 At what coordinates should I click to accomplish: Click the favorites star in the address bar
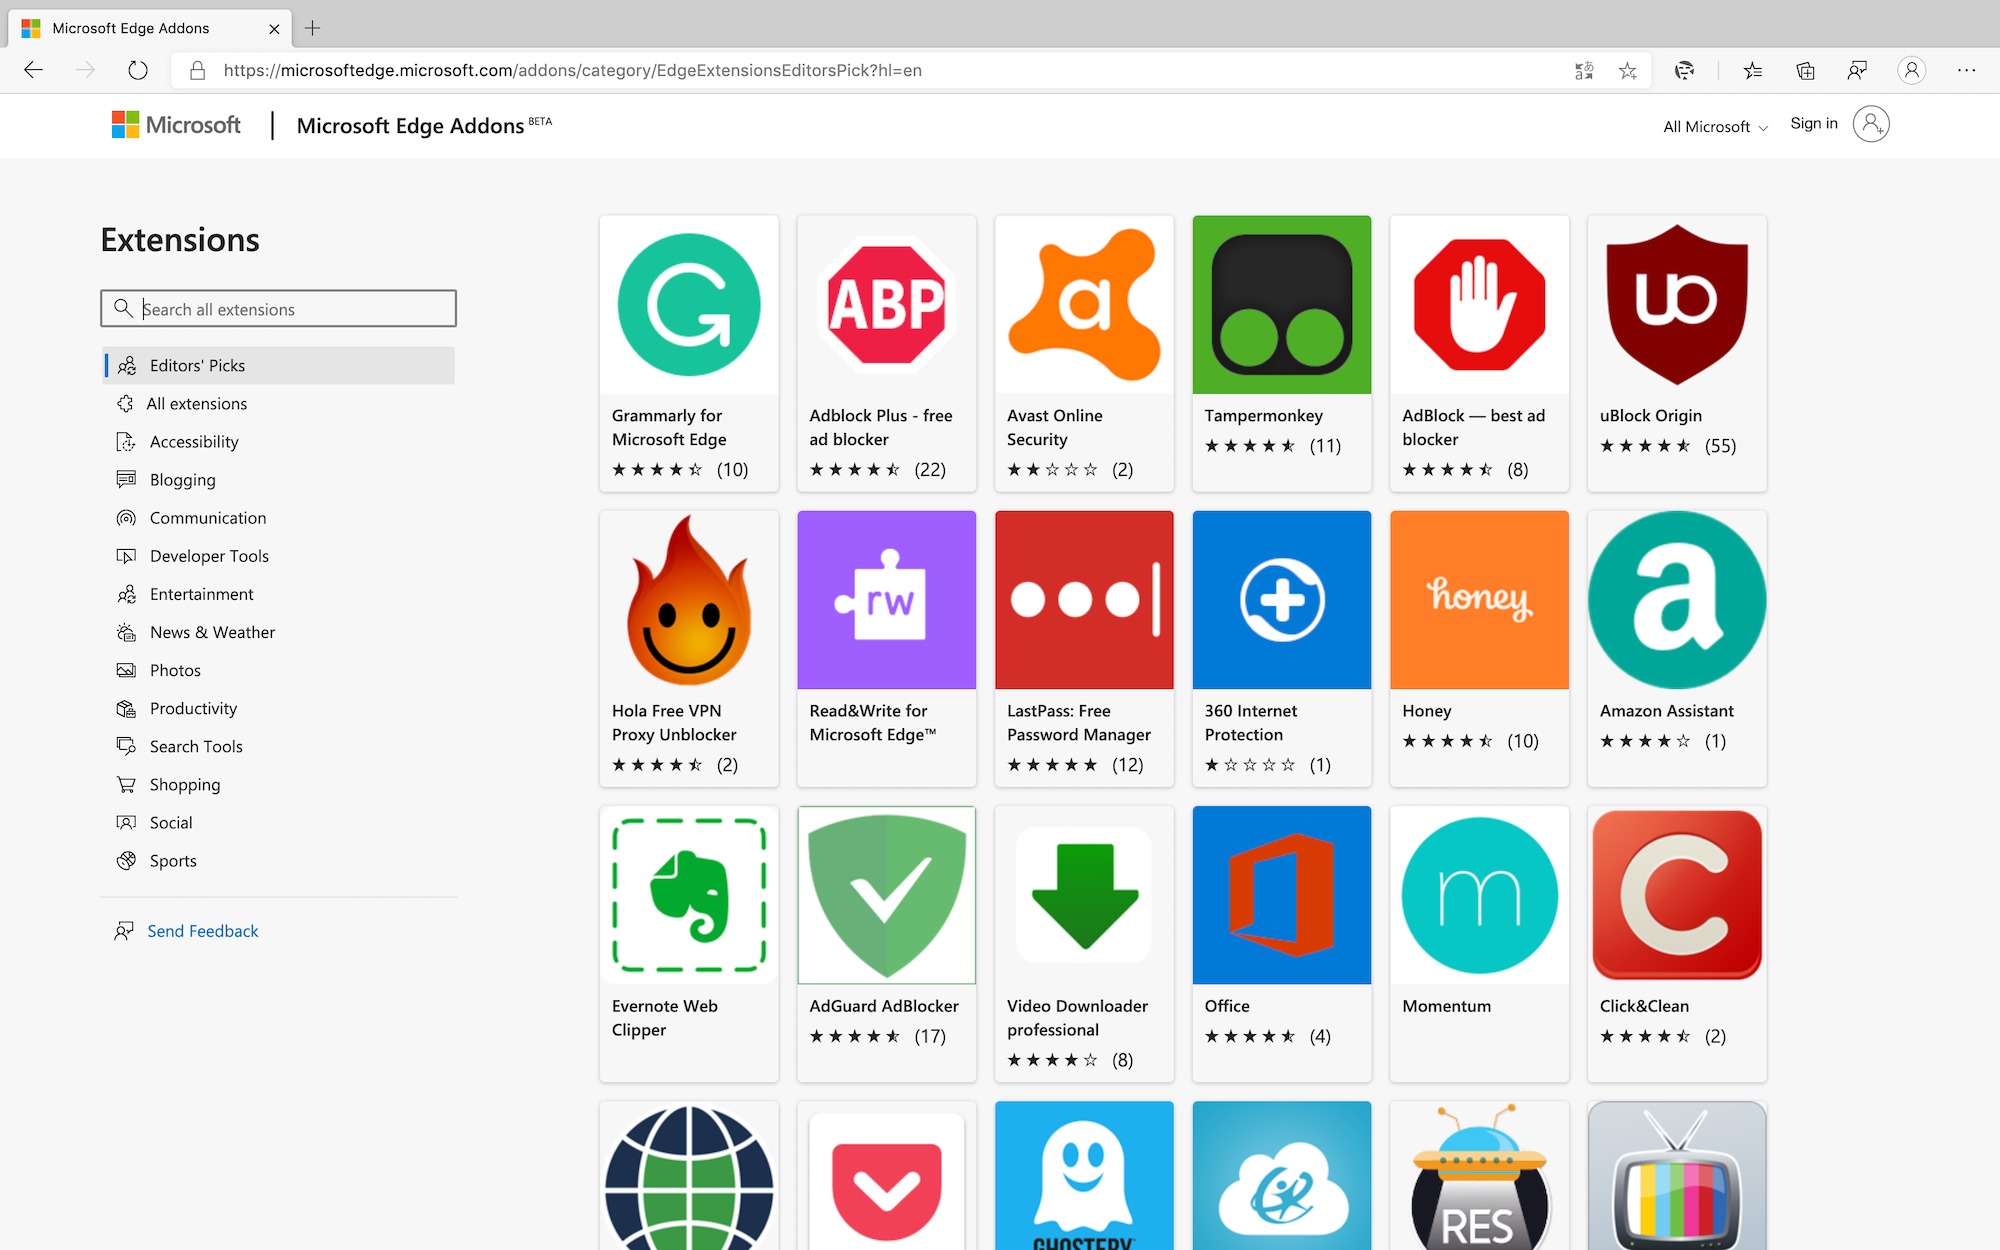point(1628,70)
